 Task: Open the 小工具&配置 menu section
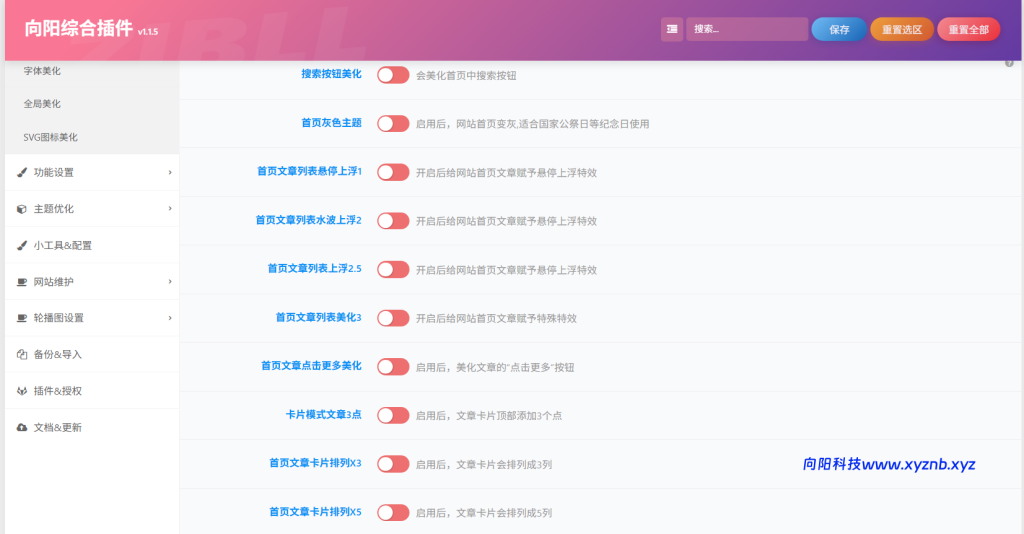coord(92,245)
